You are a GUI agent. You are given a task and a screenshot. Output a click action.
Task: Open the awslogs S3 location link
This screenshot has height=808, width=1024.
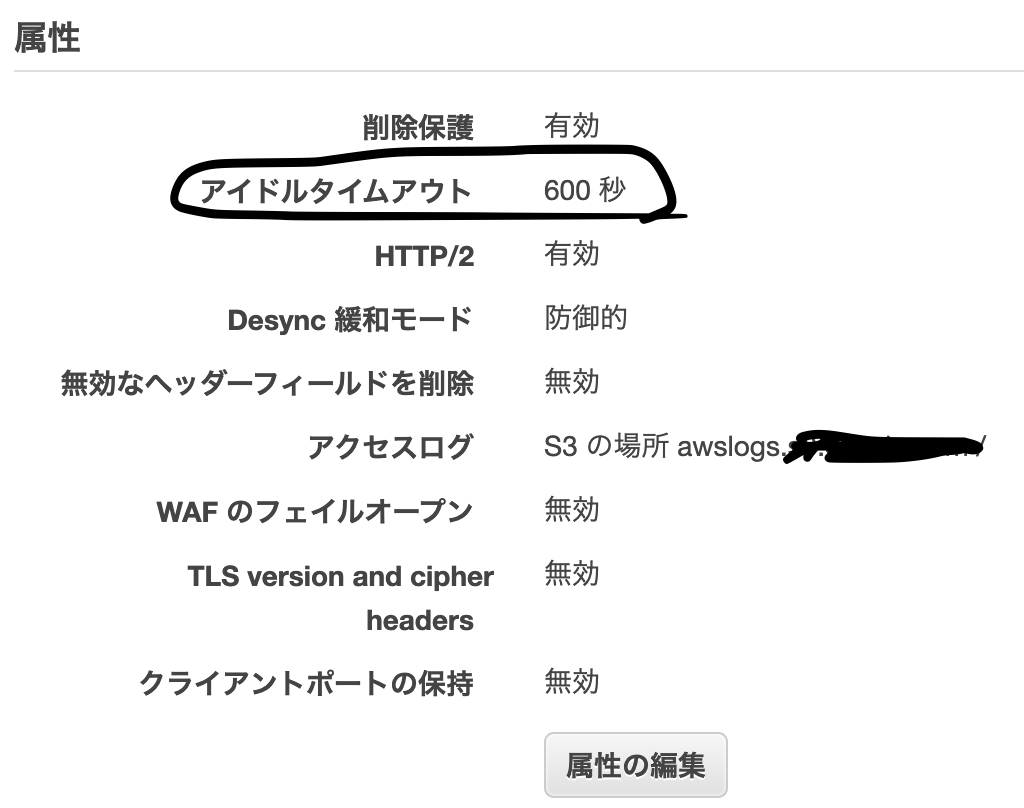760,447
